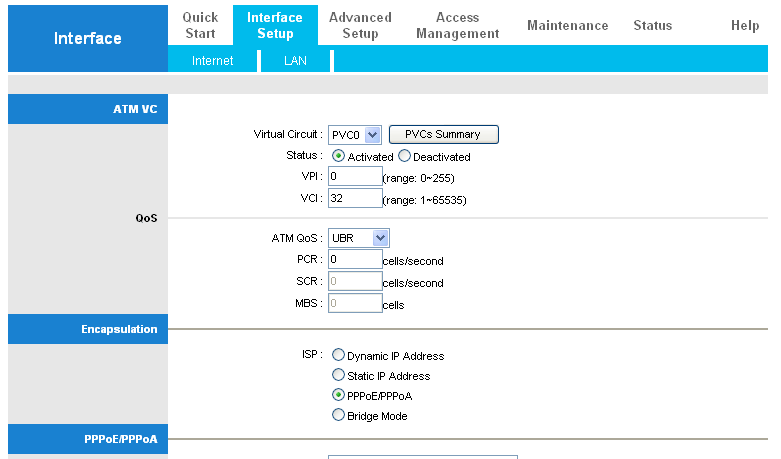The image size is (781, 459).
Task: Click the VPI input field
Action: pyautogui.click(x=355, y=176)
